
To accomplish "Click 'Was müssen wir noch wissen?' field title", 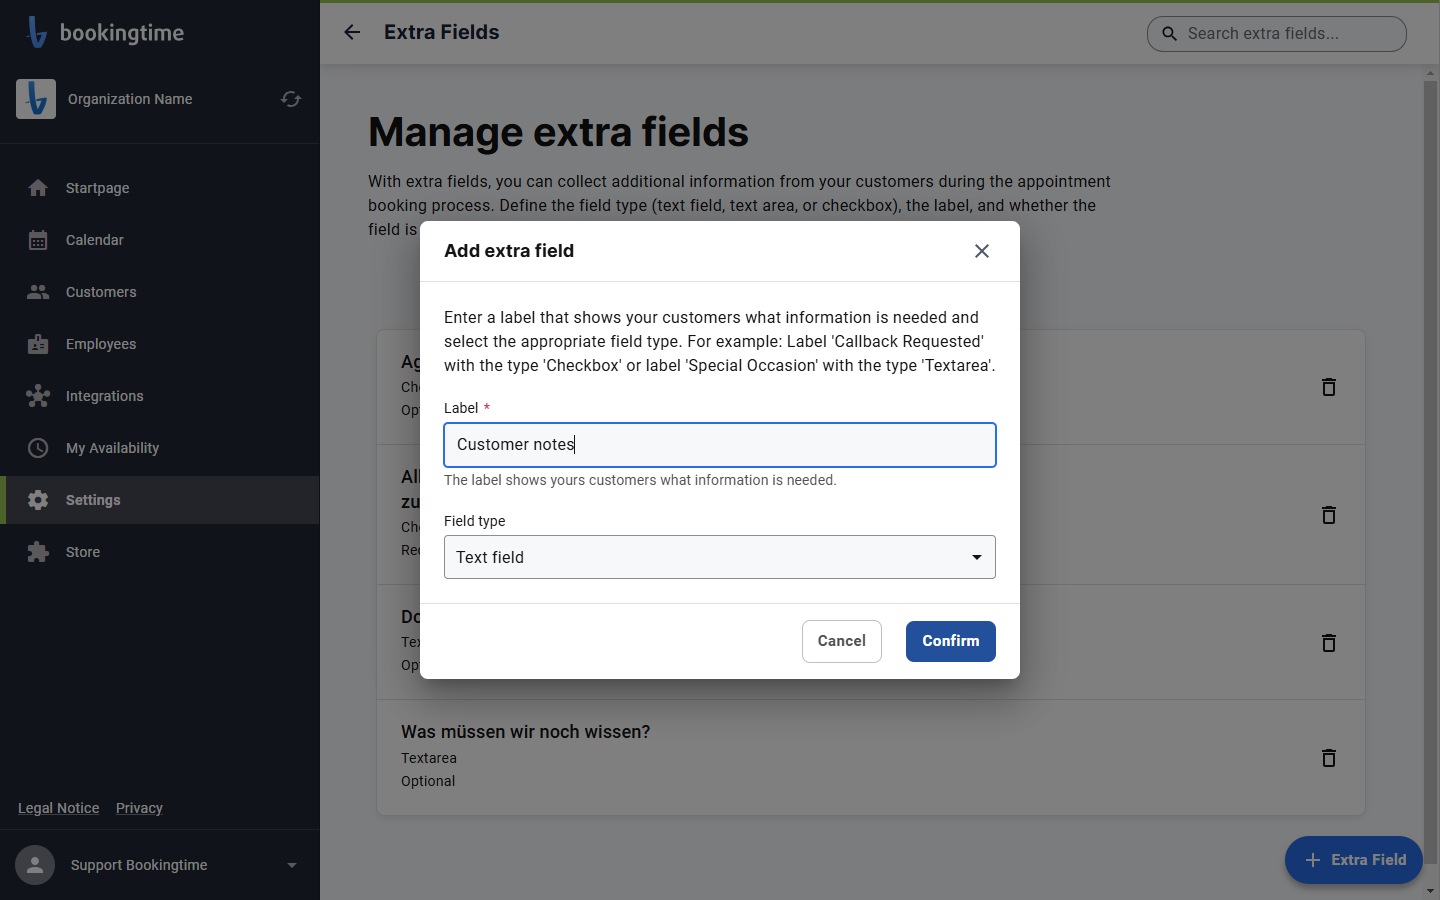I will (x=525, y=732).
